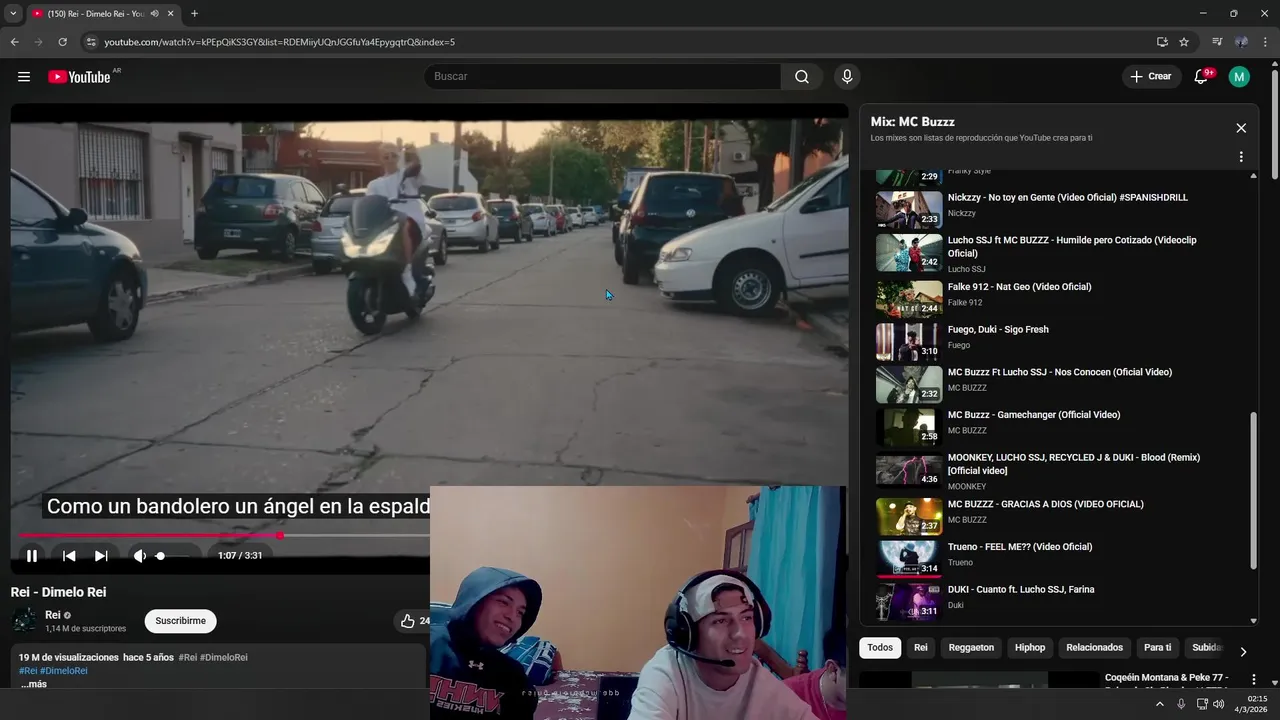Adjust the player volume slider
The width and height of the screenshot is (1280, 720).
(x=172, y=556)
